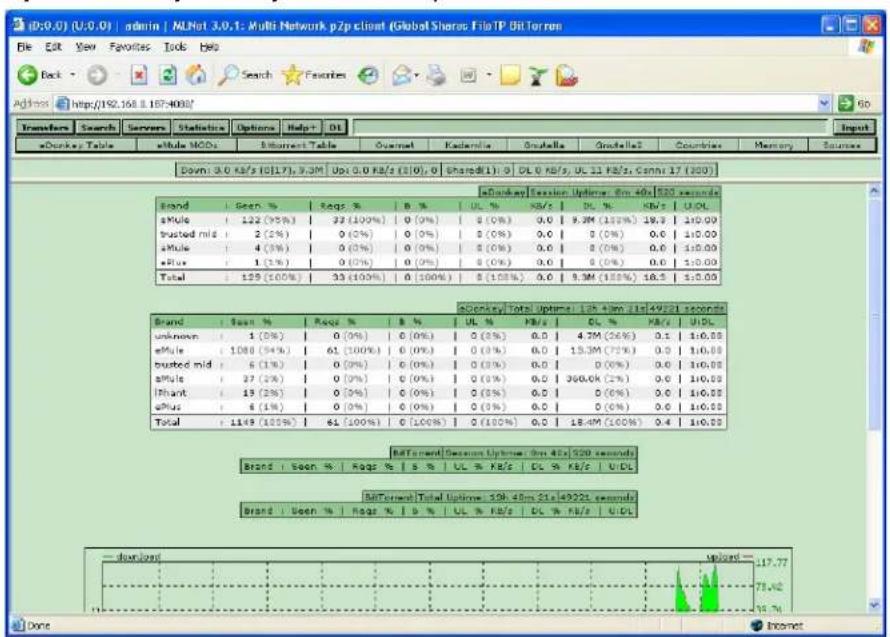Click the Down speed status cell

pyautogui.click(x=251, y=170)
